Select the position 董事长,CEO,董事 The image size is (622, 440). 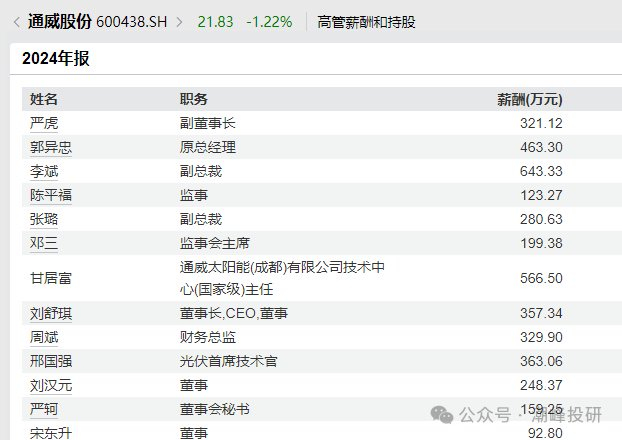[234, 313]
